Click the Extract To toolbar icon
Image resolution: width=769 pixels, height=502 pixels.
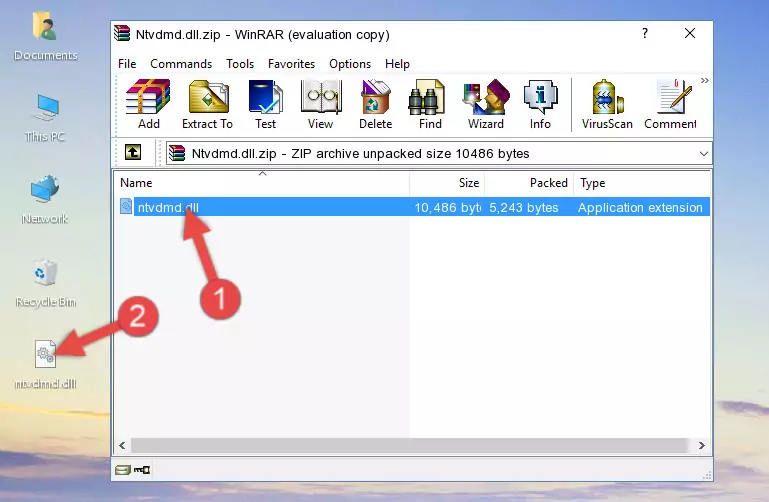tap(207, 104)
